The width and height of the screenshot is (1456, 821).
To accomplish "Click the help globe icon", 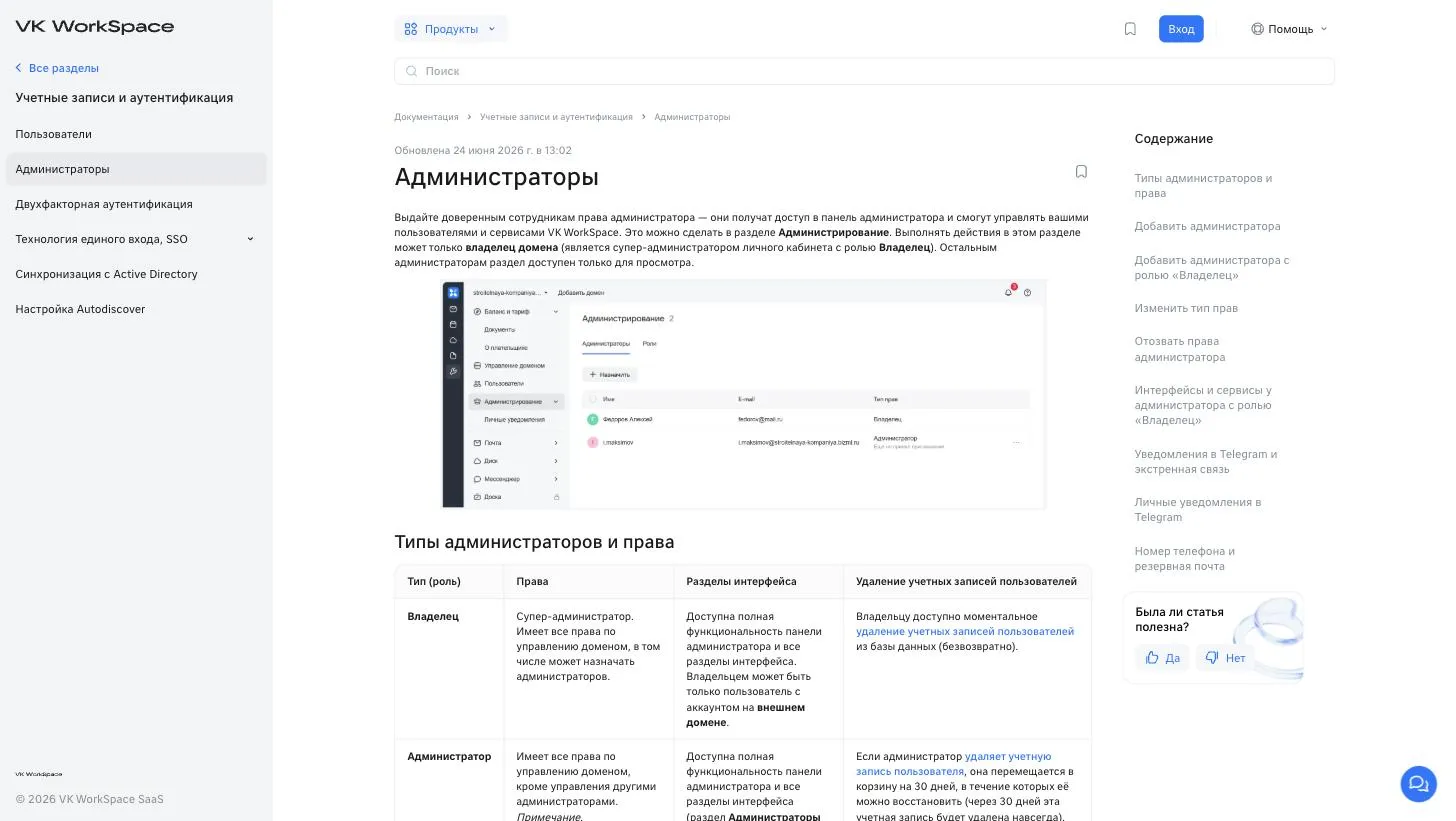I will point(1257,29).
